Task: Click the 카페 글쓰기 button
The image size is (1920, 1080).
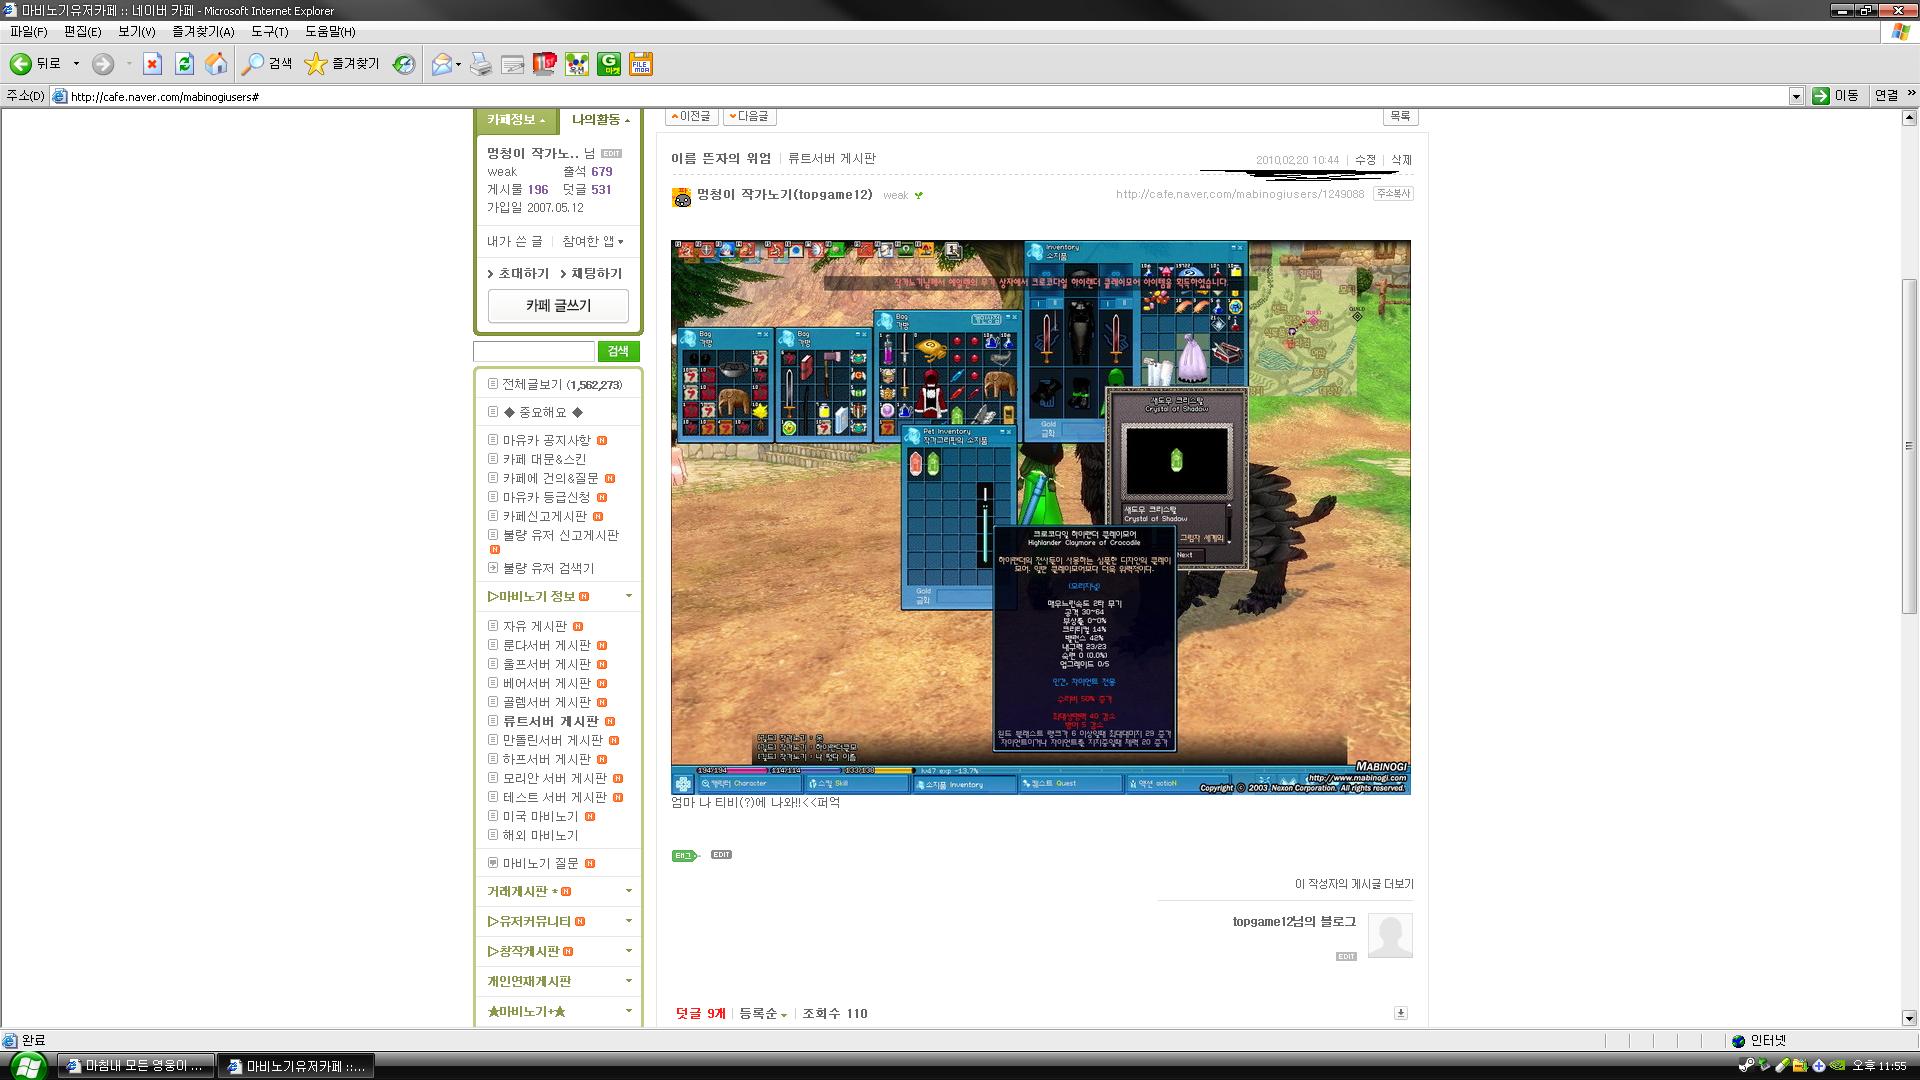Action: (558, 306)
